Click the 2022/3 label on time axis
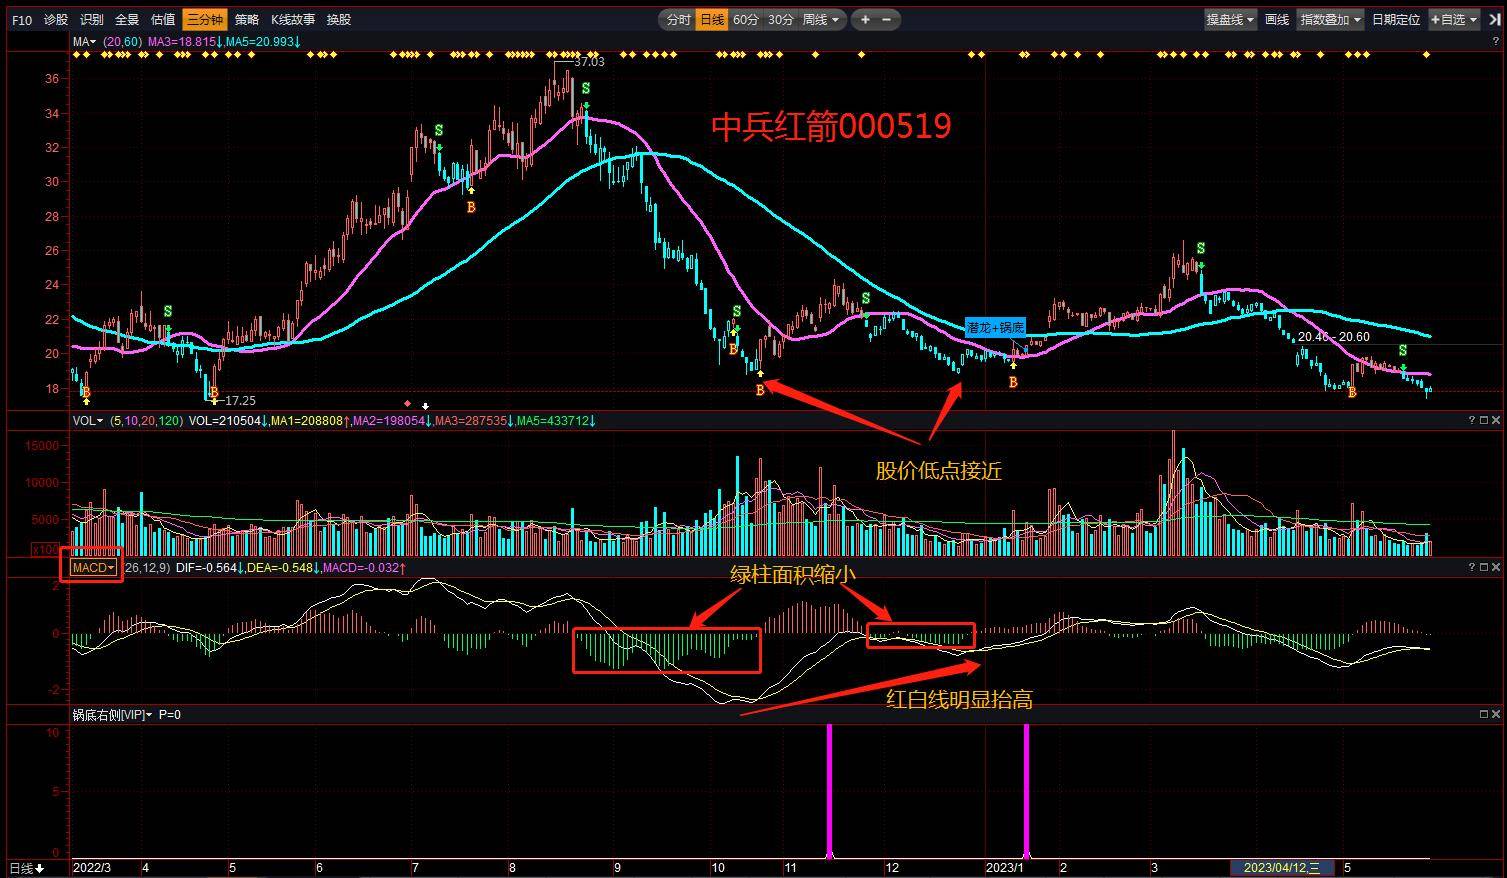Image resolution: width=1507 pixels, height=878 pixels. [92, 867]
